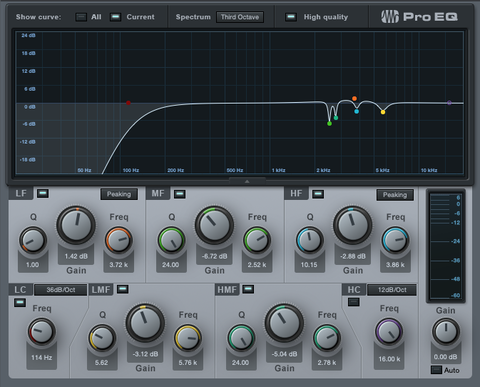This screenshot has height=387, width=480.
Task: Click the HMF frequency value 2.78 k
Action: [327, 363]
